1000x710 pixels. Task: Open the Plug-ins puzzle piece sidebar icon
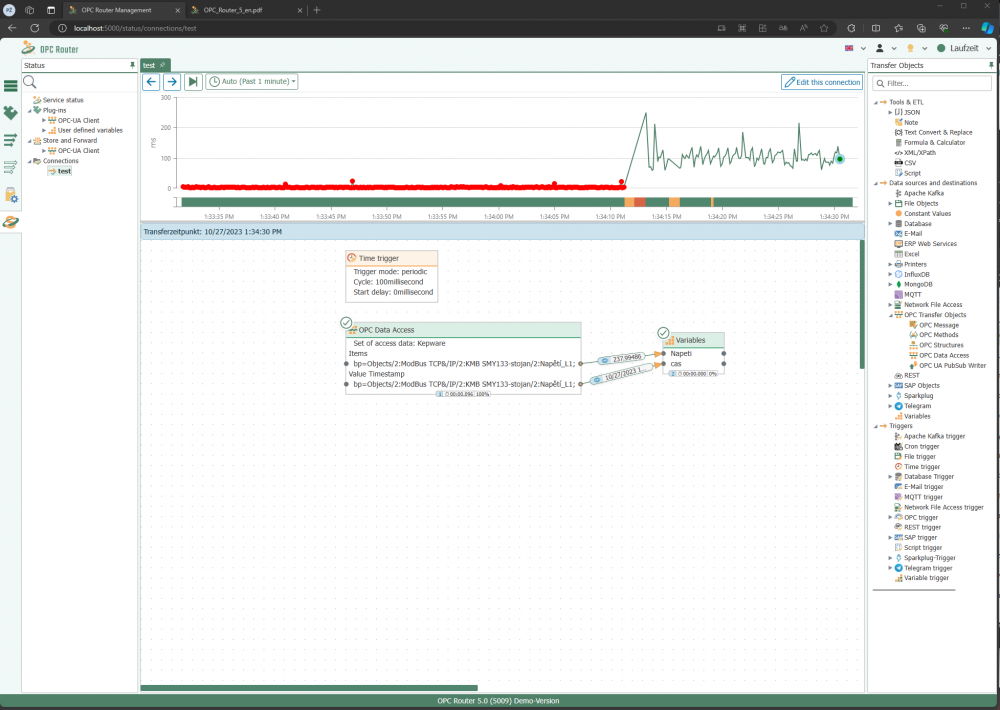(11, 113)
